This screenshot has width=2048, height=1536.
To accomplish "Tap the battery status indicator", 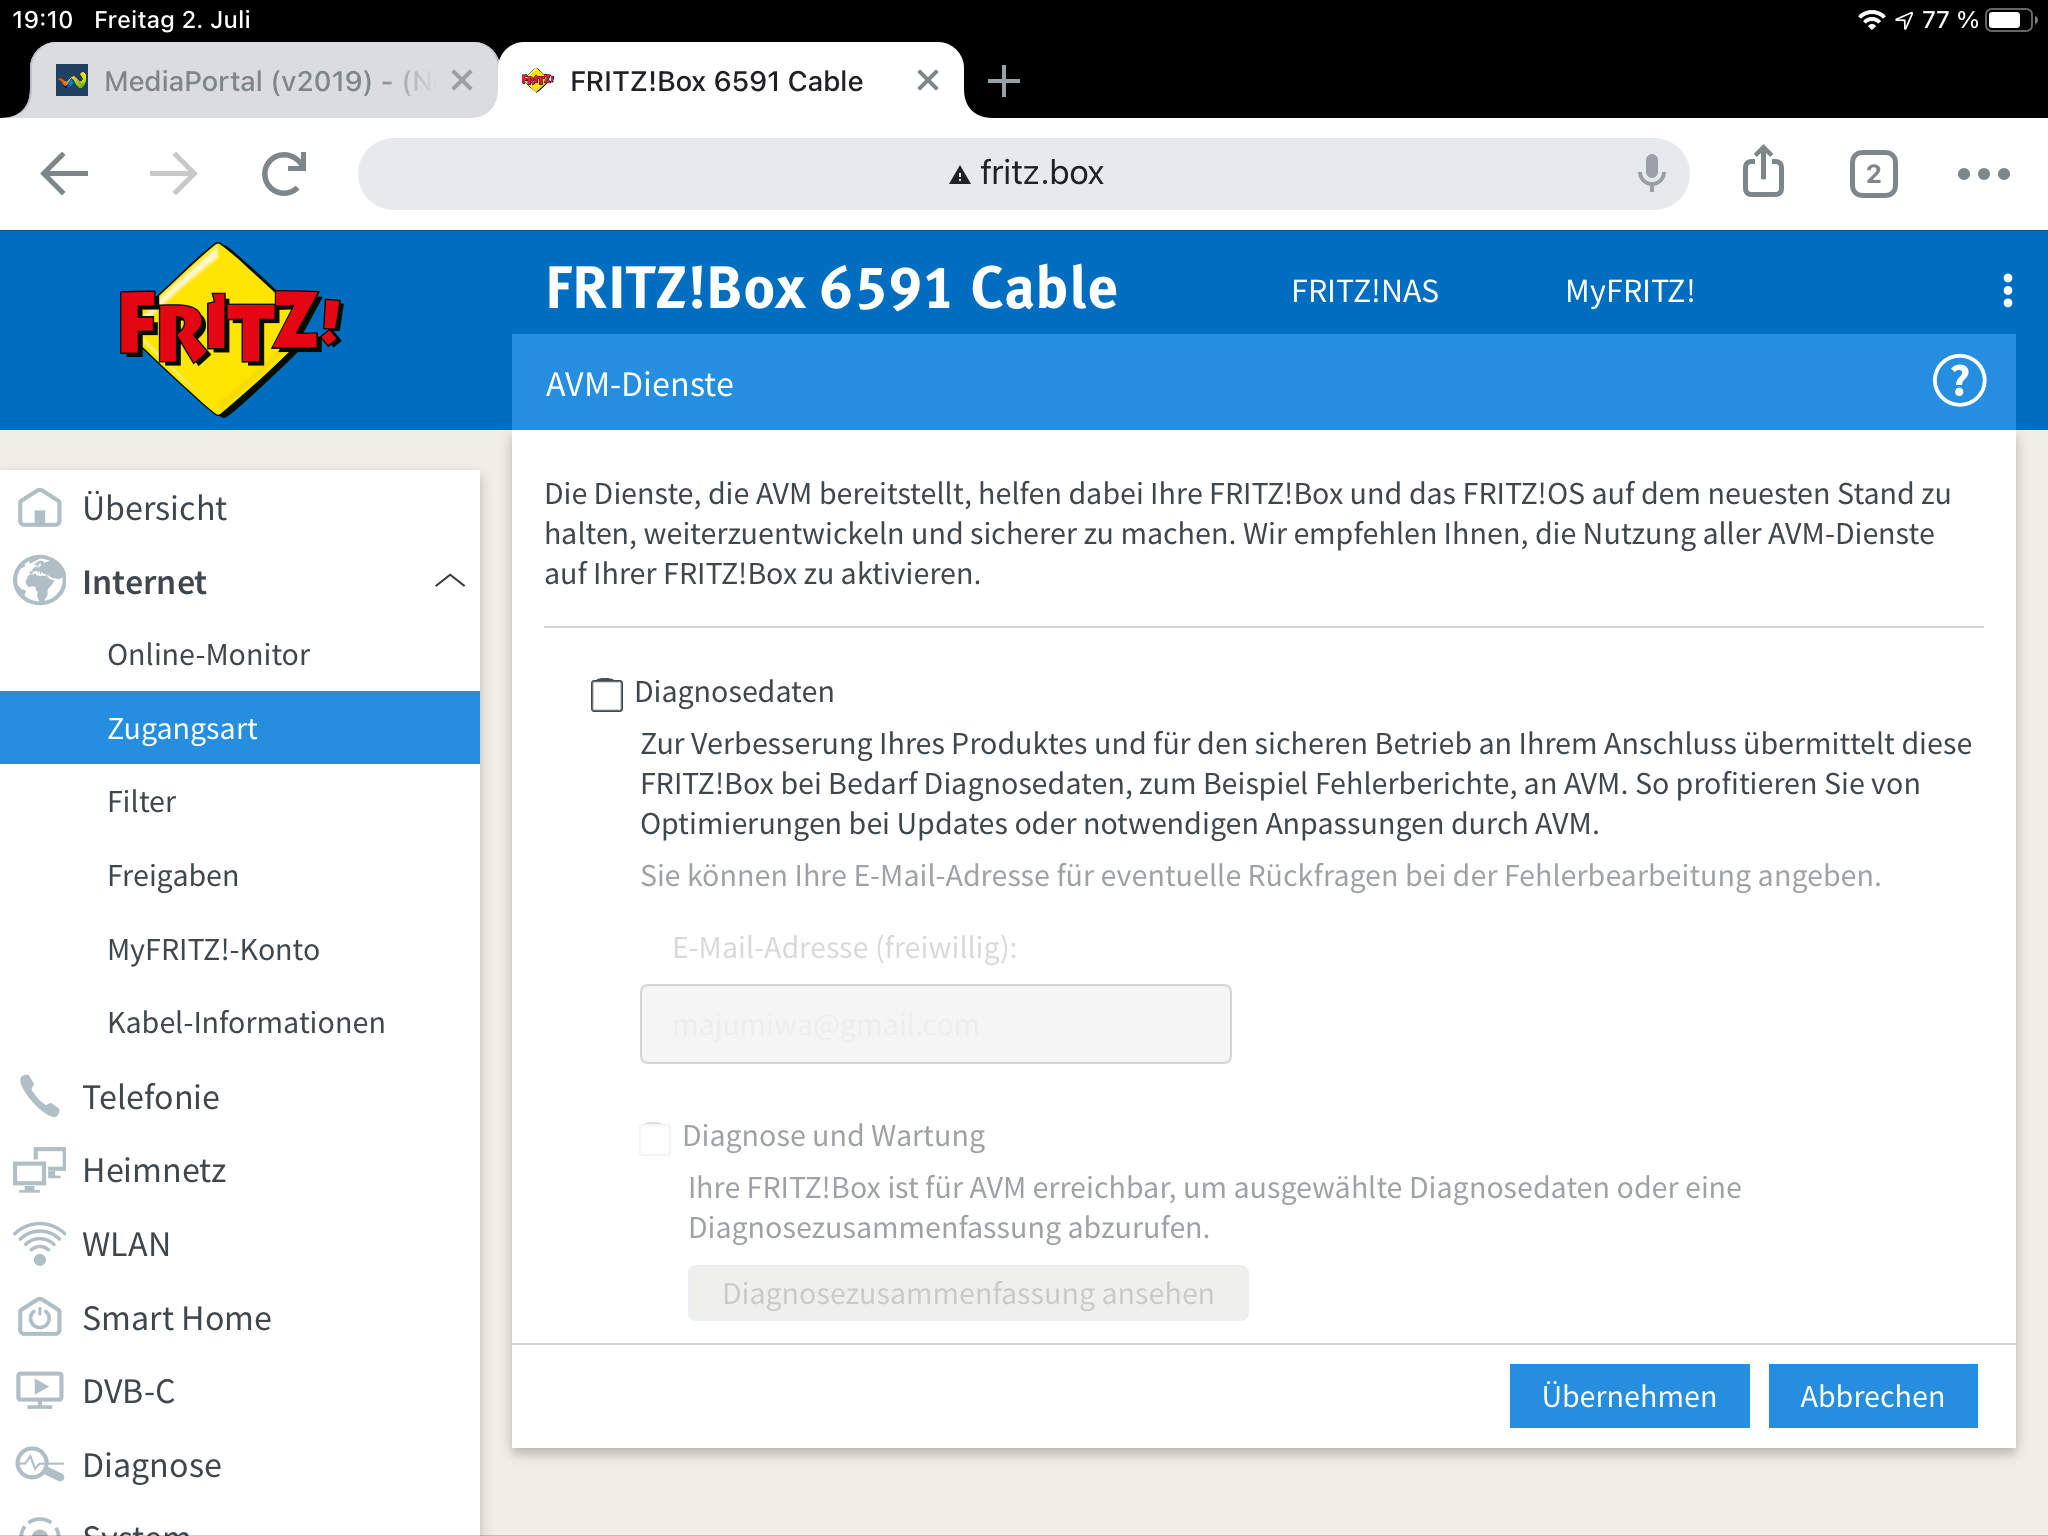I will click(x=2010, y=20).
